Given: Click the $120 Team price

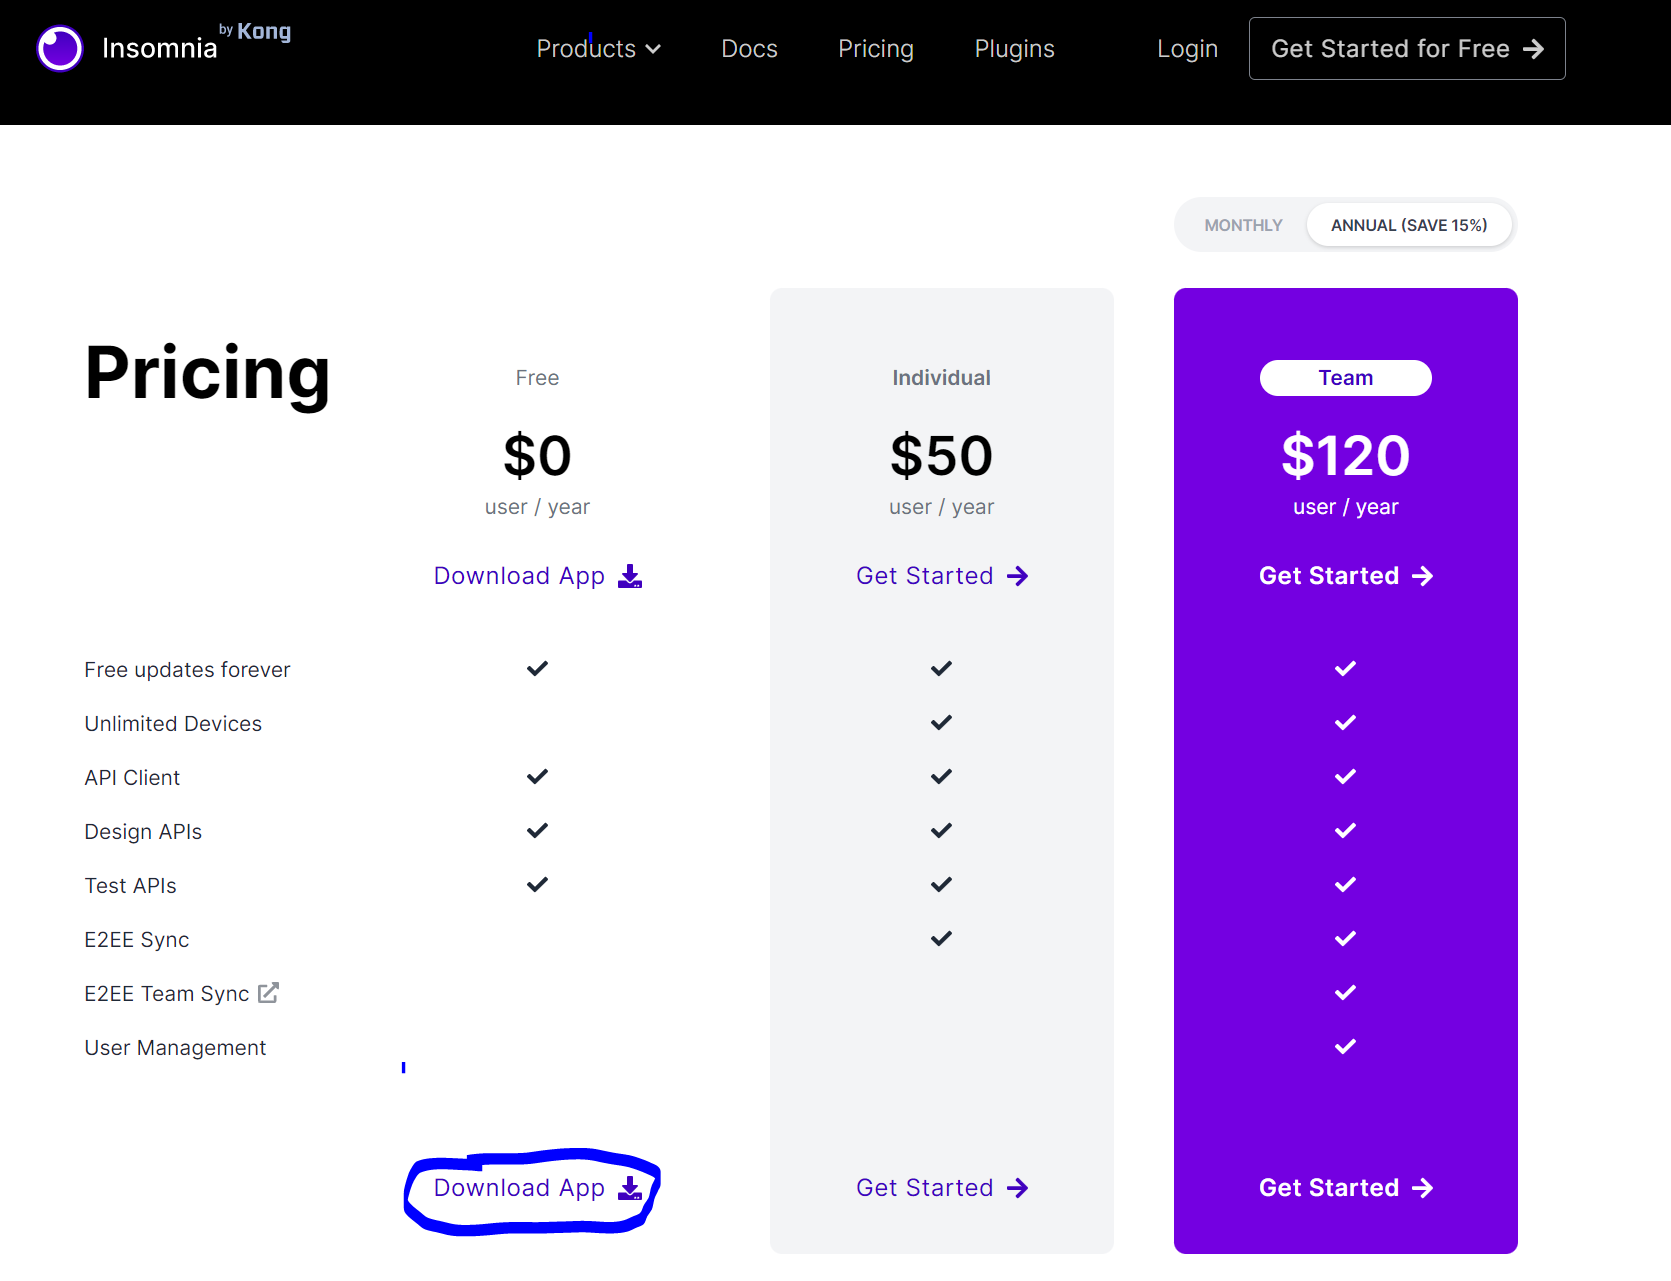Looking at the screenshot, I should tap(1346, 456).
